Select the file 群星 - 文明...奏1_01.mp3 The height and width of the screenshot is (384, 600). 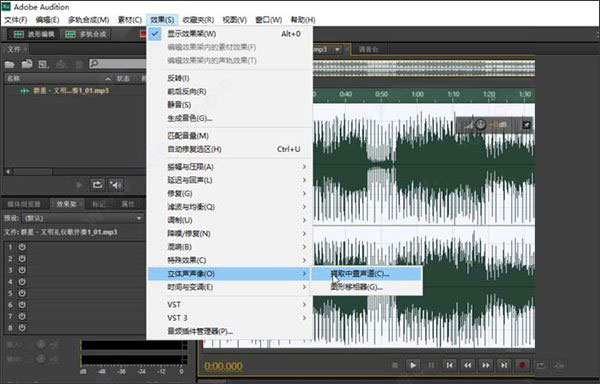pyautogui.click(x=71, y=91)
